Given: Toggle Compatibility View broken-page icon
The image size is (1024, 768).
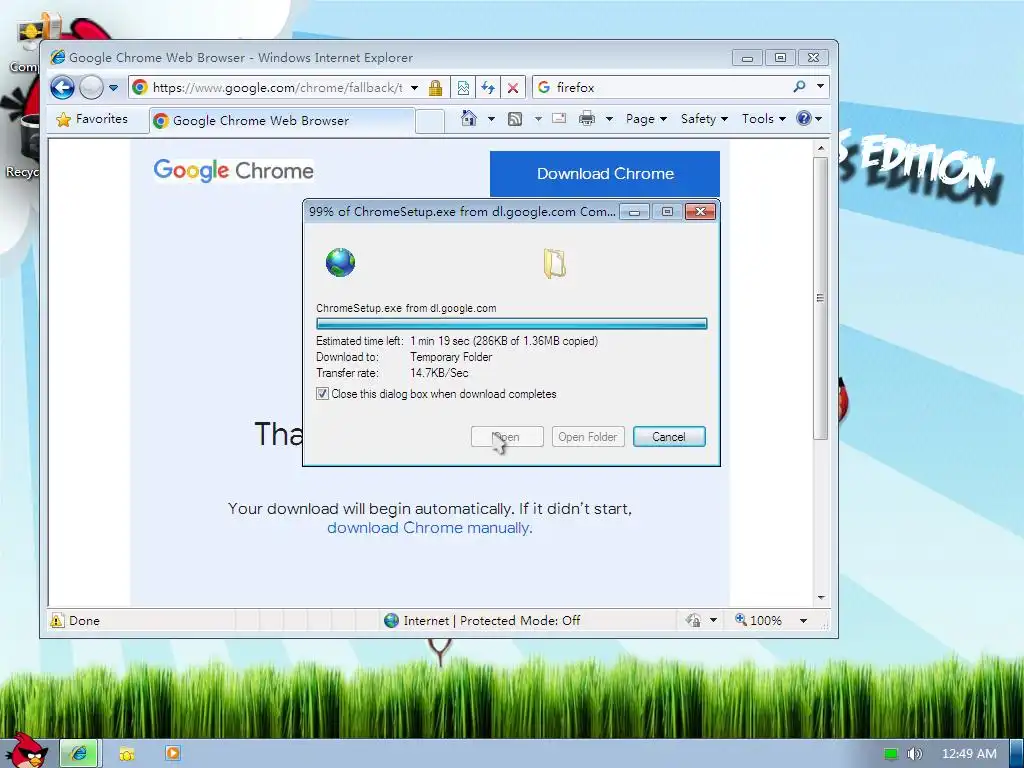Looking at the screenshot, I should point(463,88).
